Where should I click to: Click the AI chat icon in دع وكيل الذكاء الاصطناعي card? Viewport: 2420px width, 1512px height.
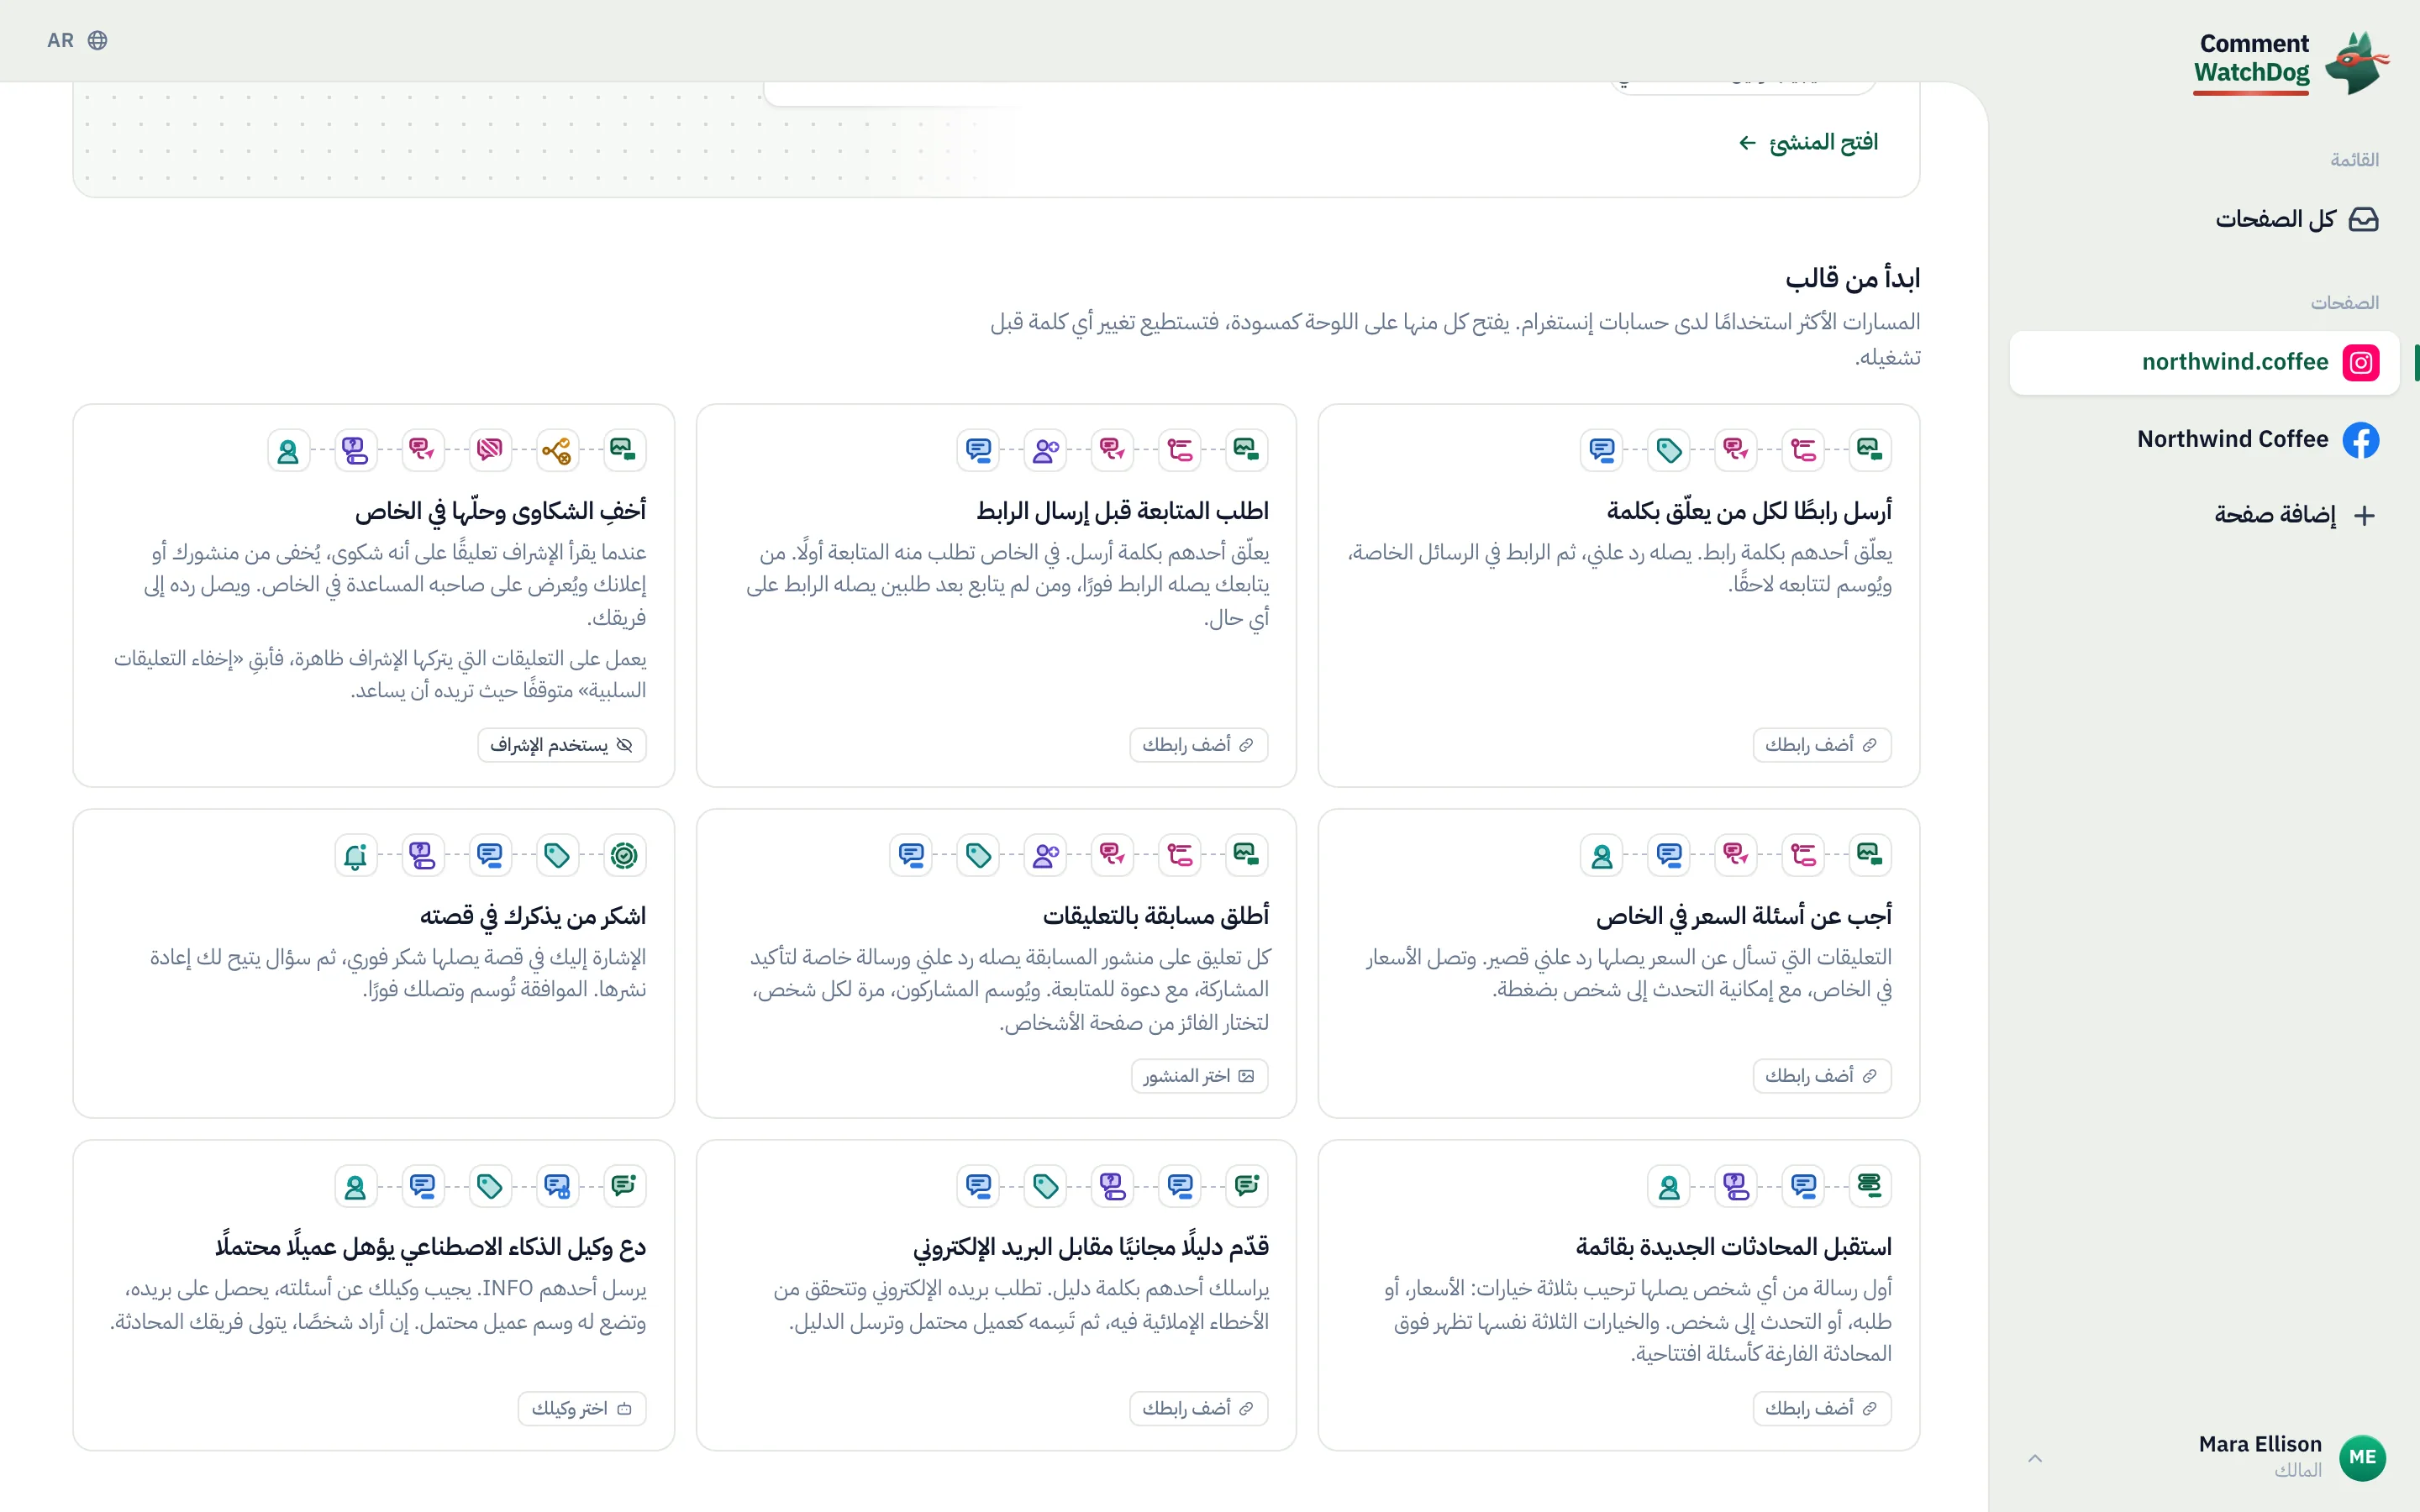tap(556, 1186)
